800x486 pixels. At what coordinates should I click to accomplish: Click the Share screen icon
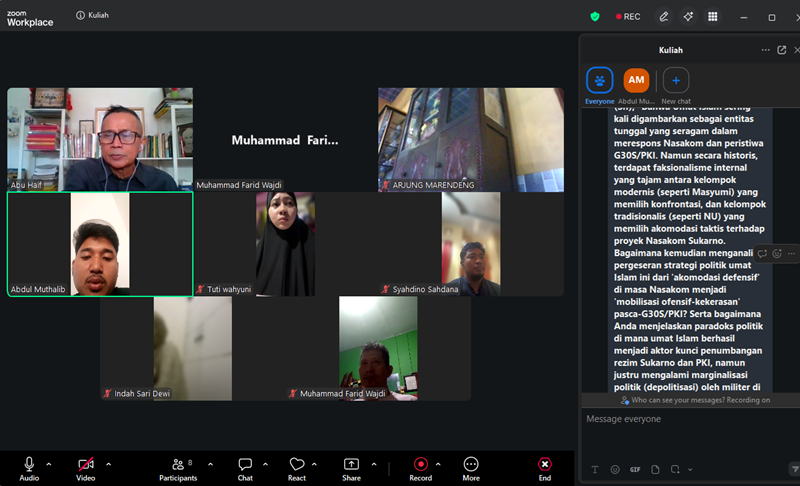(351, 464)
